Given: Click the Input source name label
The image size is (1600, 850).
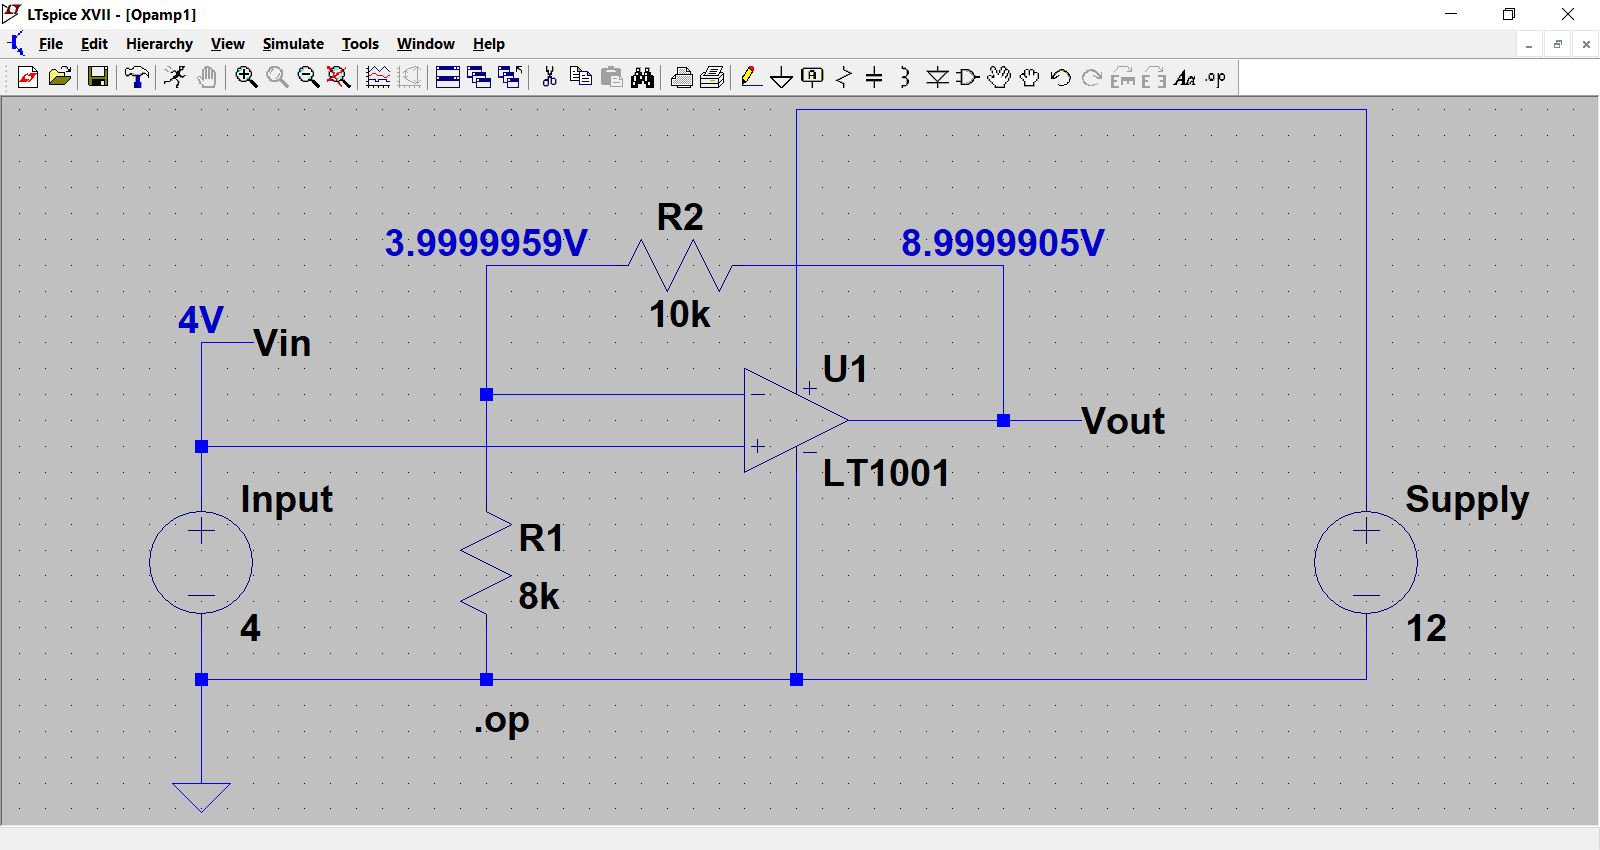Looking at the screenshot, I should (286, 499).
